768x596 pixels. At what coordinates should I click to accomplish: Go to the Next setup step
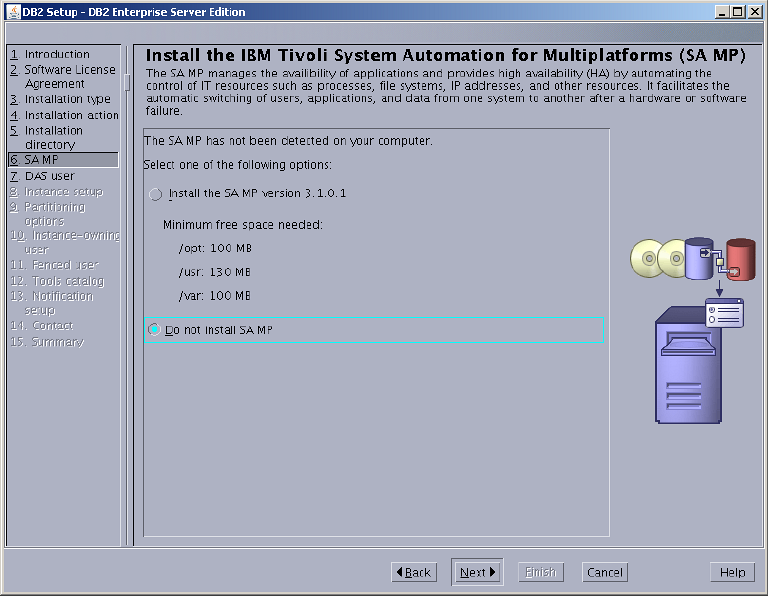coord(477,572)
